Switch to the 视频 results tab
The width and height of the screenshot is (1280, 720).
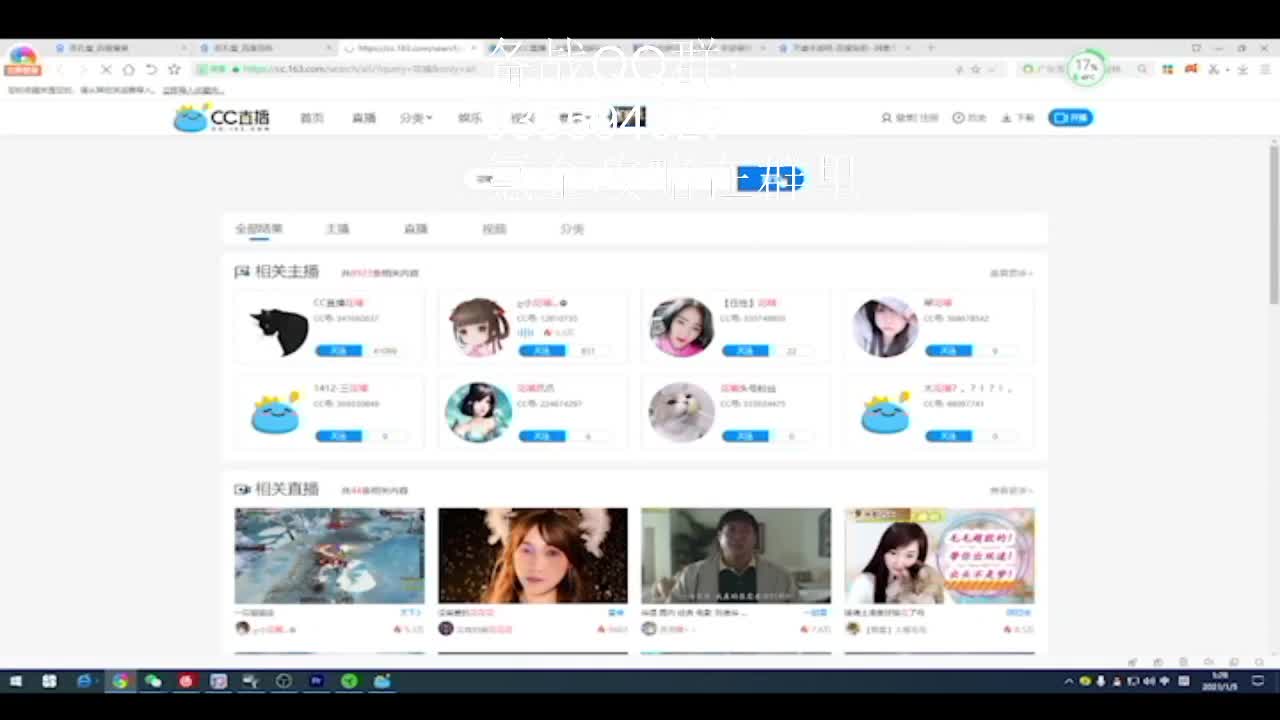(x=494, y=228)
